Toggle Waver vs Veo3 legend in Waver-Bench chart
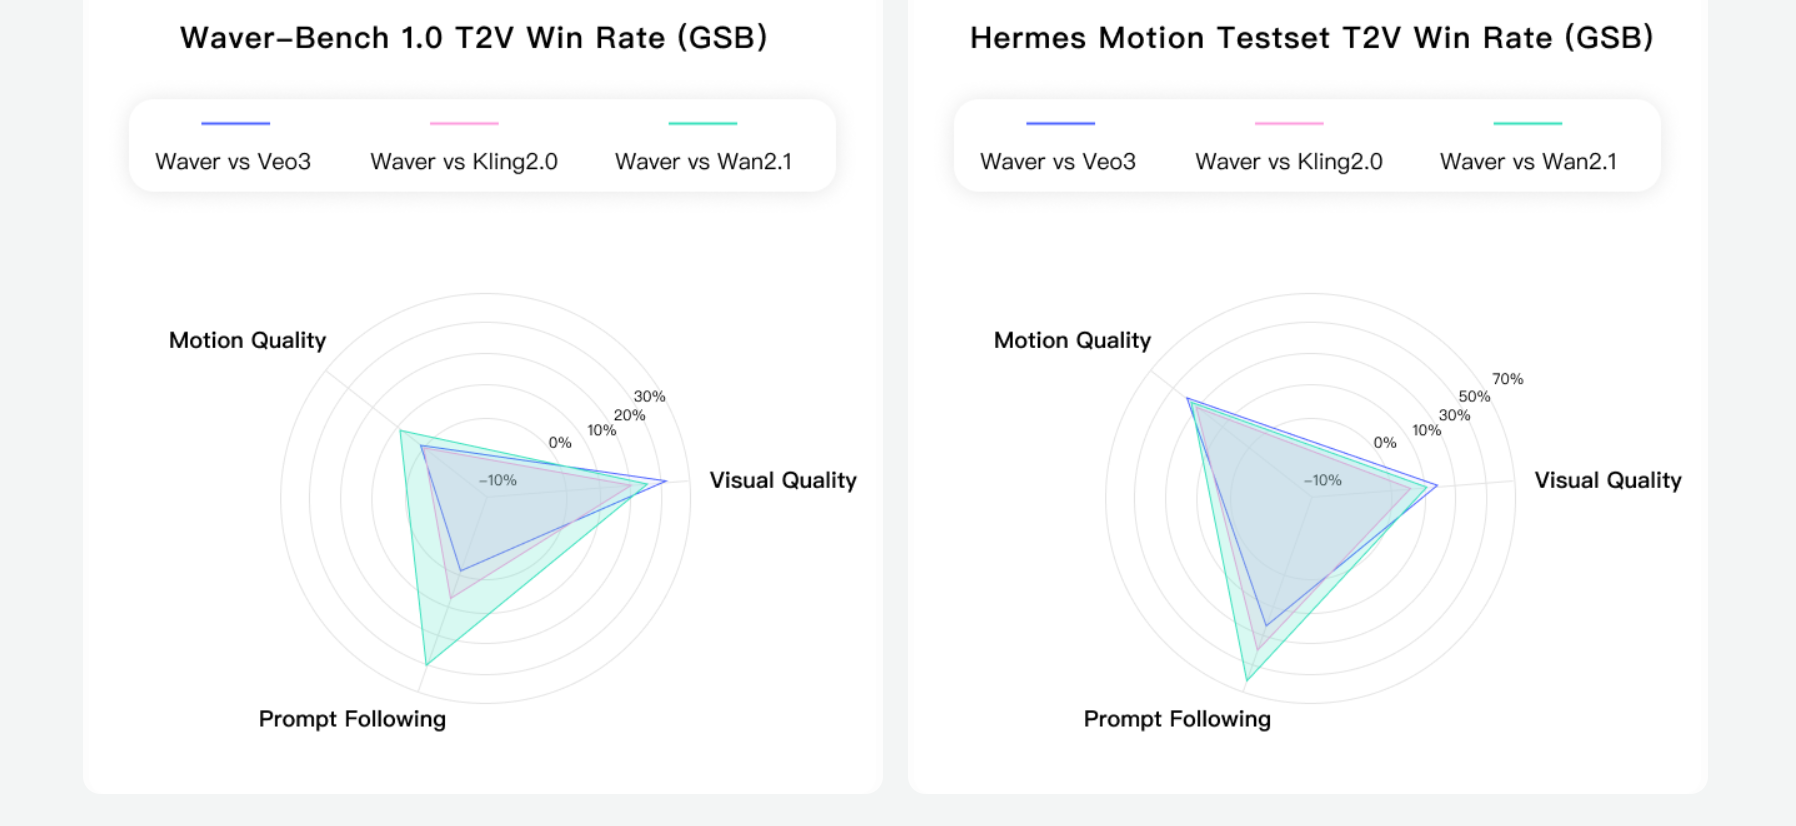This screenshot has width=1796, height=826. pos(233,161)
